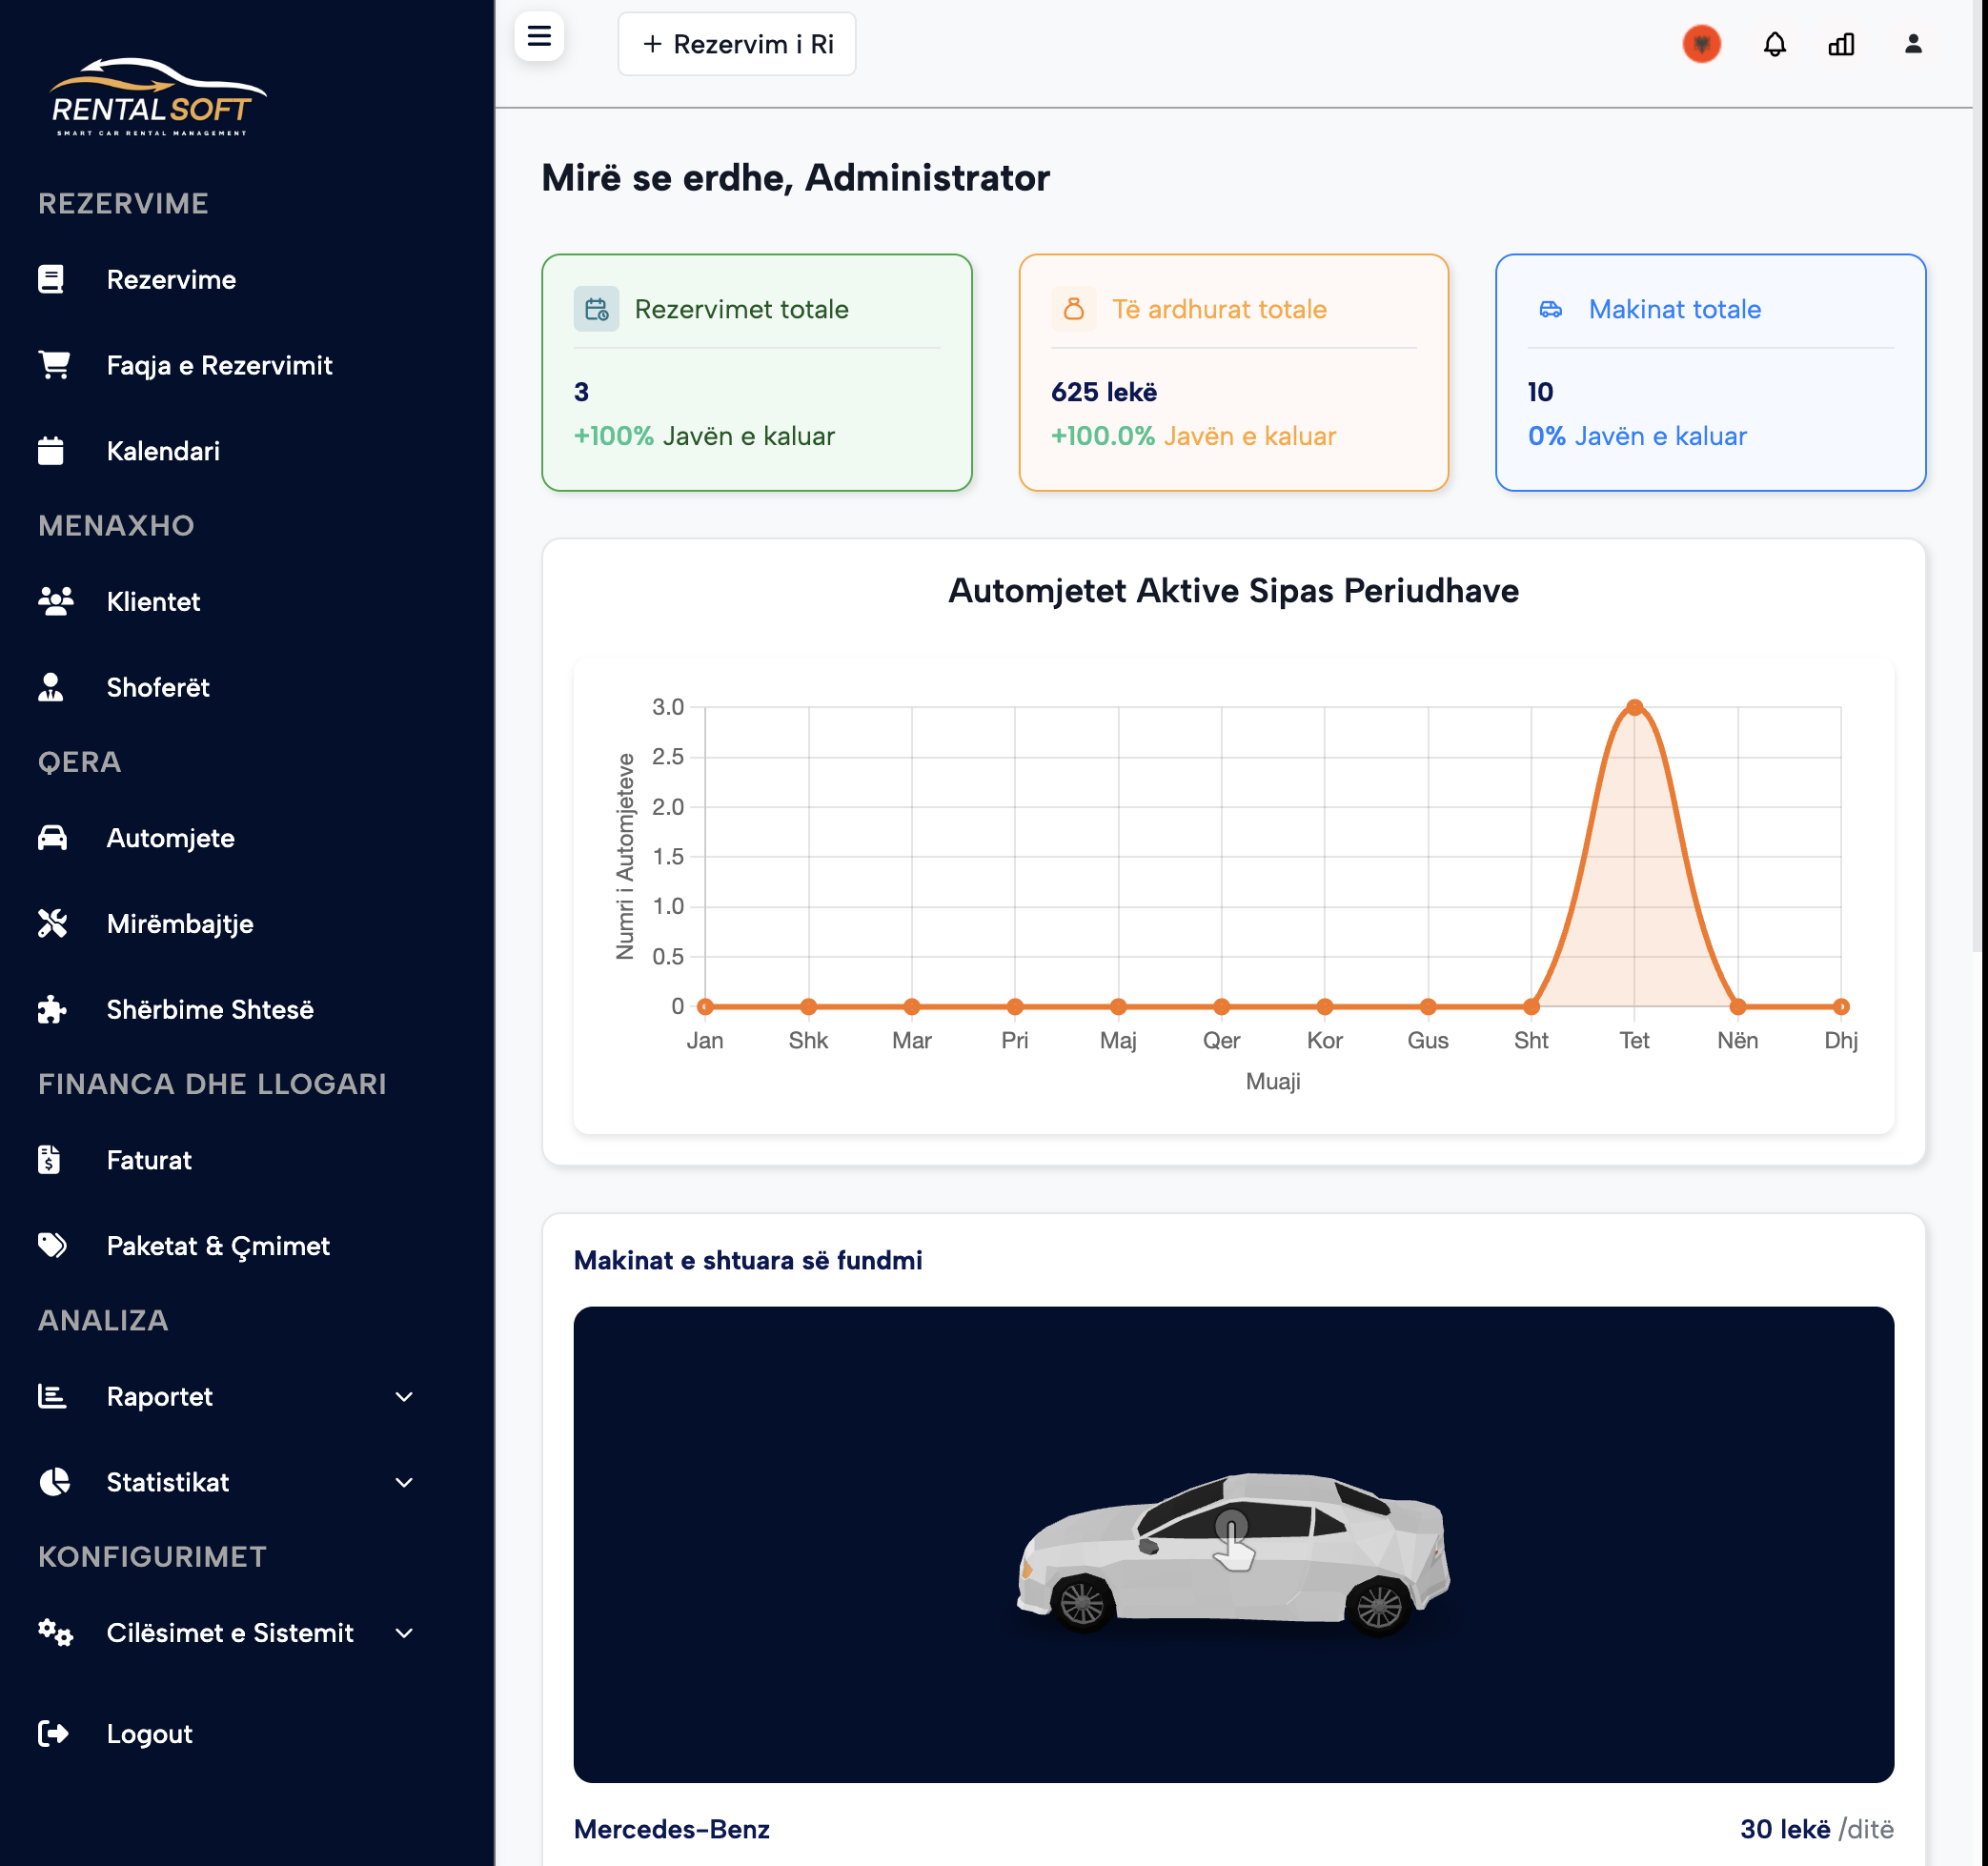Open Paketat & Çmimet menu item
This screenshot has height=1866, width=1988.
217,1246
